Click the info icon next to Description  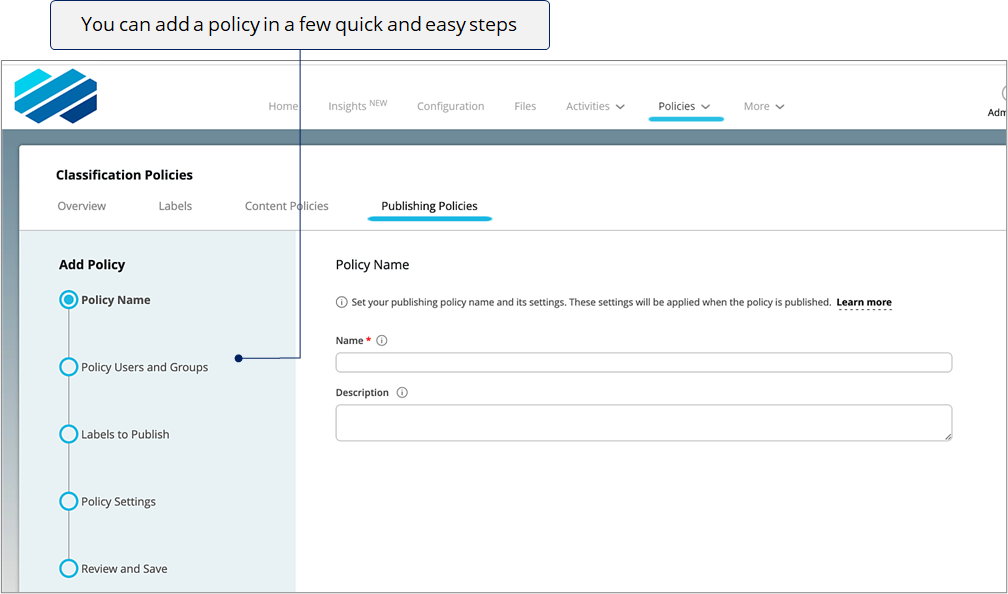[x=402, y=393]
